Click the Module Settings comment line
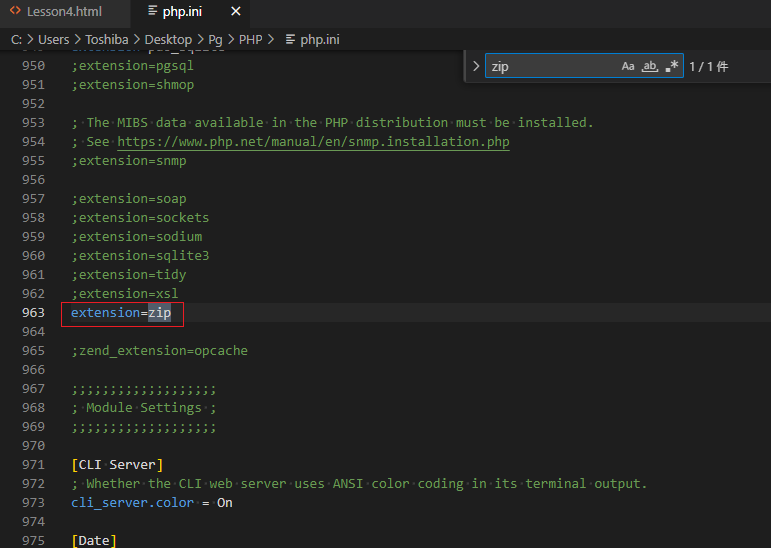Image resolution: width=771 pixels, height=548 pixels. click(144, 408)
